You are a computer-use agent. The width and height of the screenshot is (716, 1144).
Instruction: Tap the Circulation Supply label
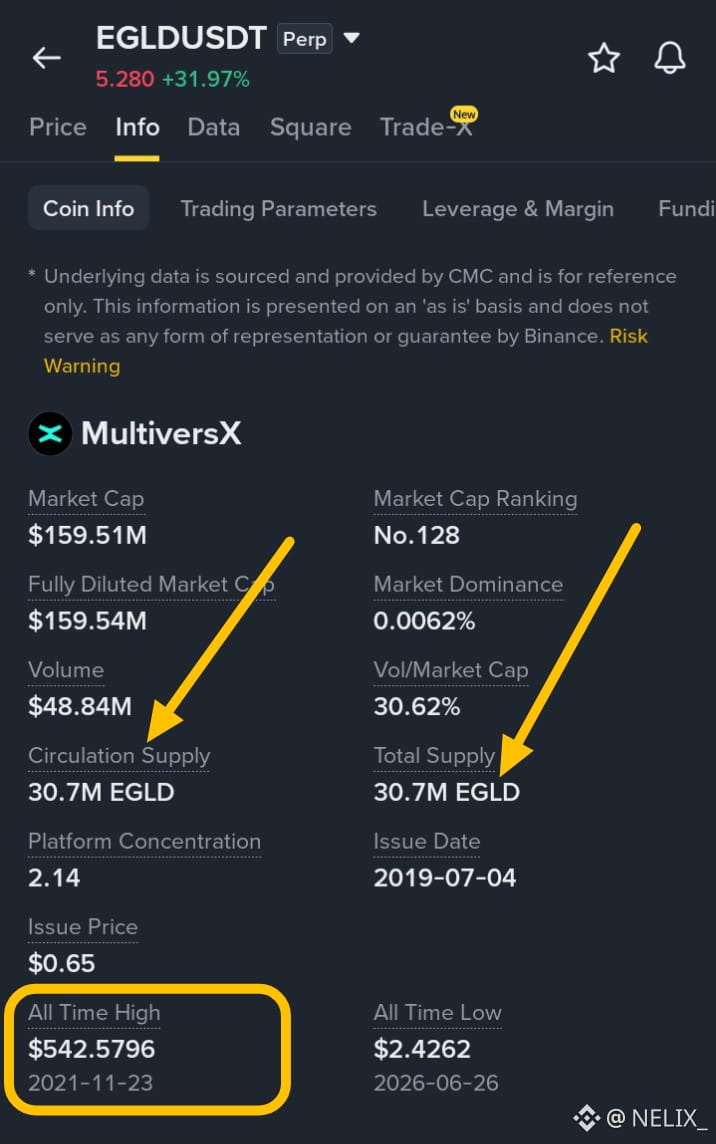(119, 756)
